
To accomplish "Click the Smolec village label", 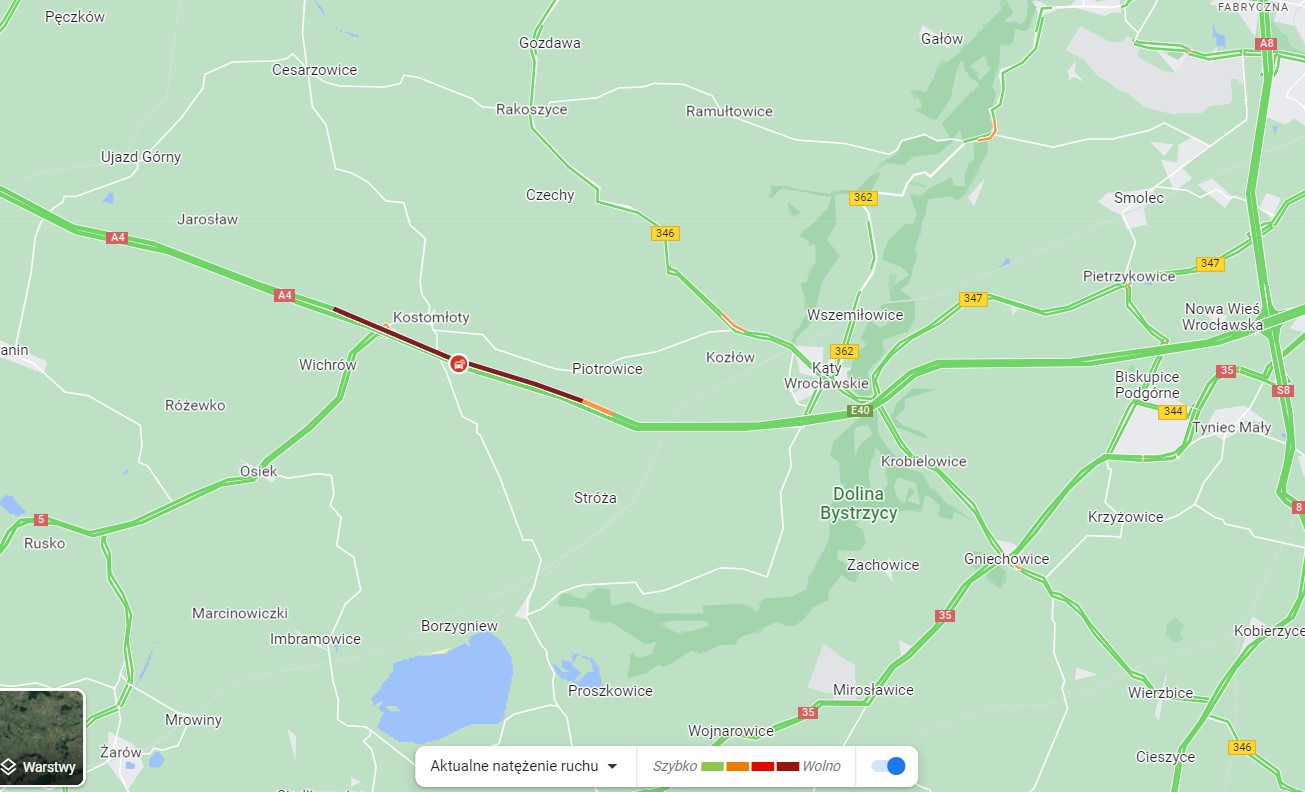I will point(1139,198).
